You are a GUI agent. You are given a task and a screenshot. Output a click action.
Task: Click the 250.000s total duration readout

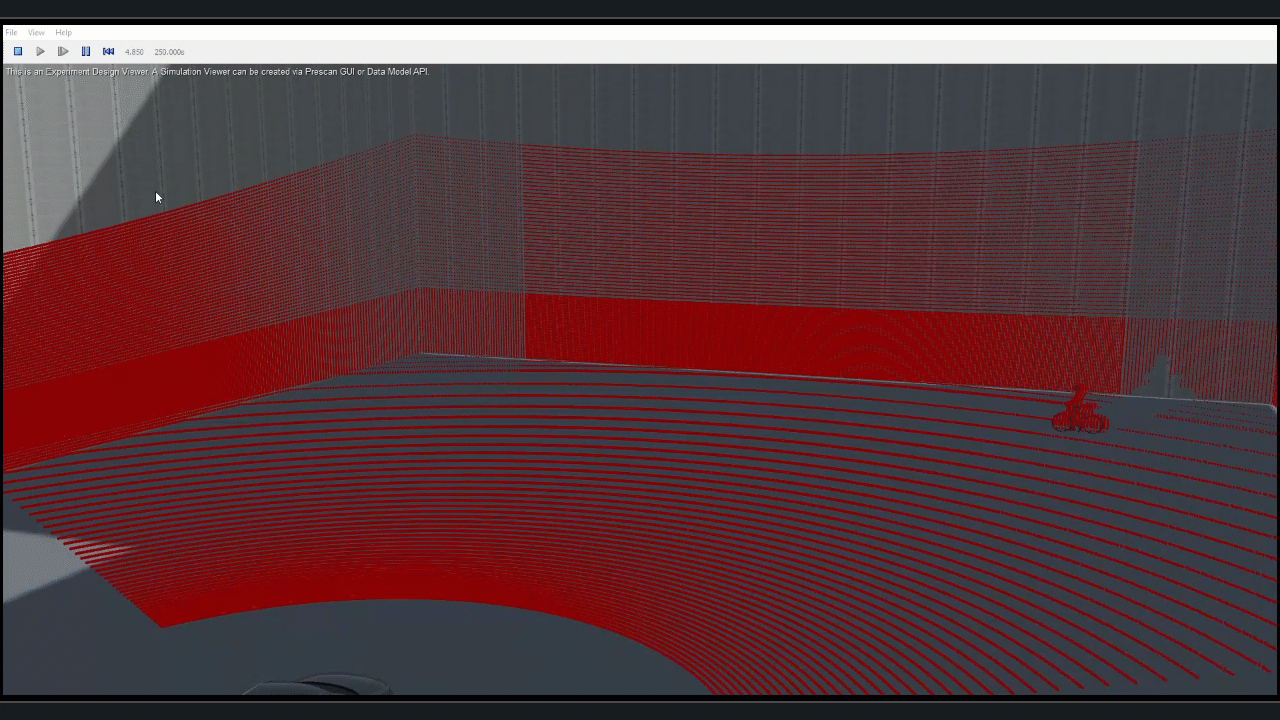(169, 52)
